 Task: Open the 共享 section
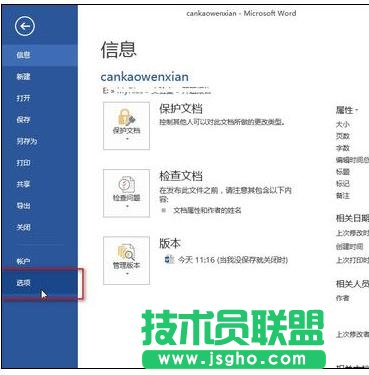click(x=40, y=184)
